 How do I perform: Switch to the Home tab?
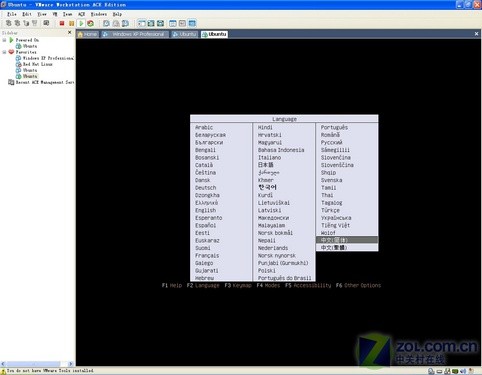[x=87, y=34]
